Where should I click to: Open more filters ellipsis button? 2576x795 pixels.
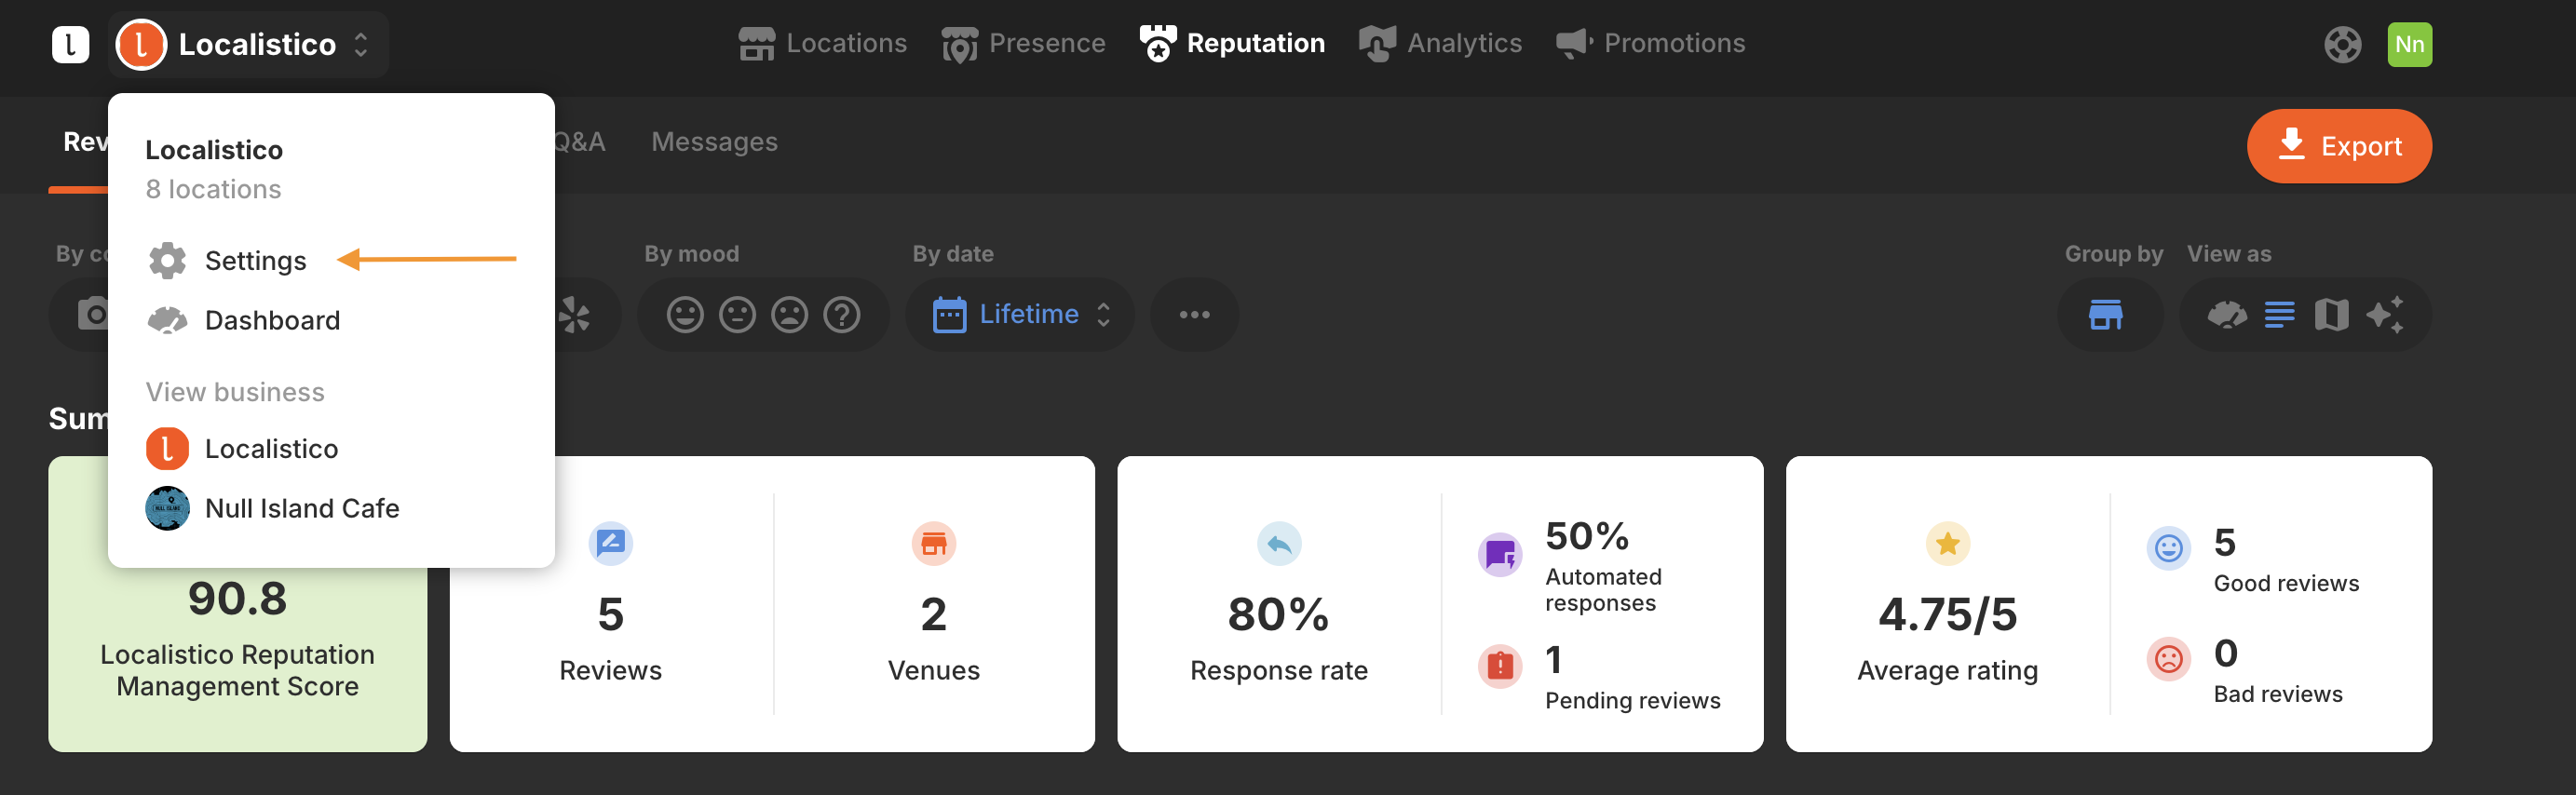tap(1194, 315)
